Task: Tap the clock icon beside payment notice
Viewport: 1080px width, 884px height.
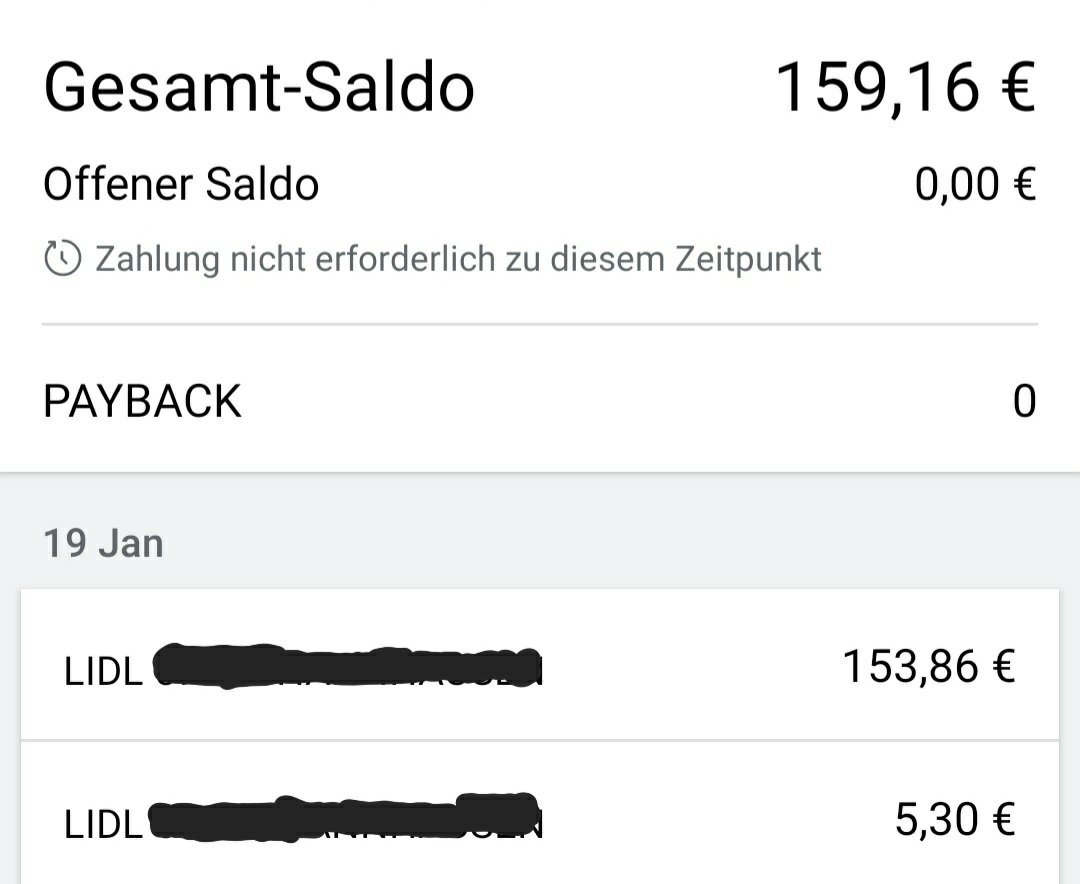Action: [63, 259]
